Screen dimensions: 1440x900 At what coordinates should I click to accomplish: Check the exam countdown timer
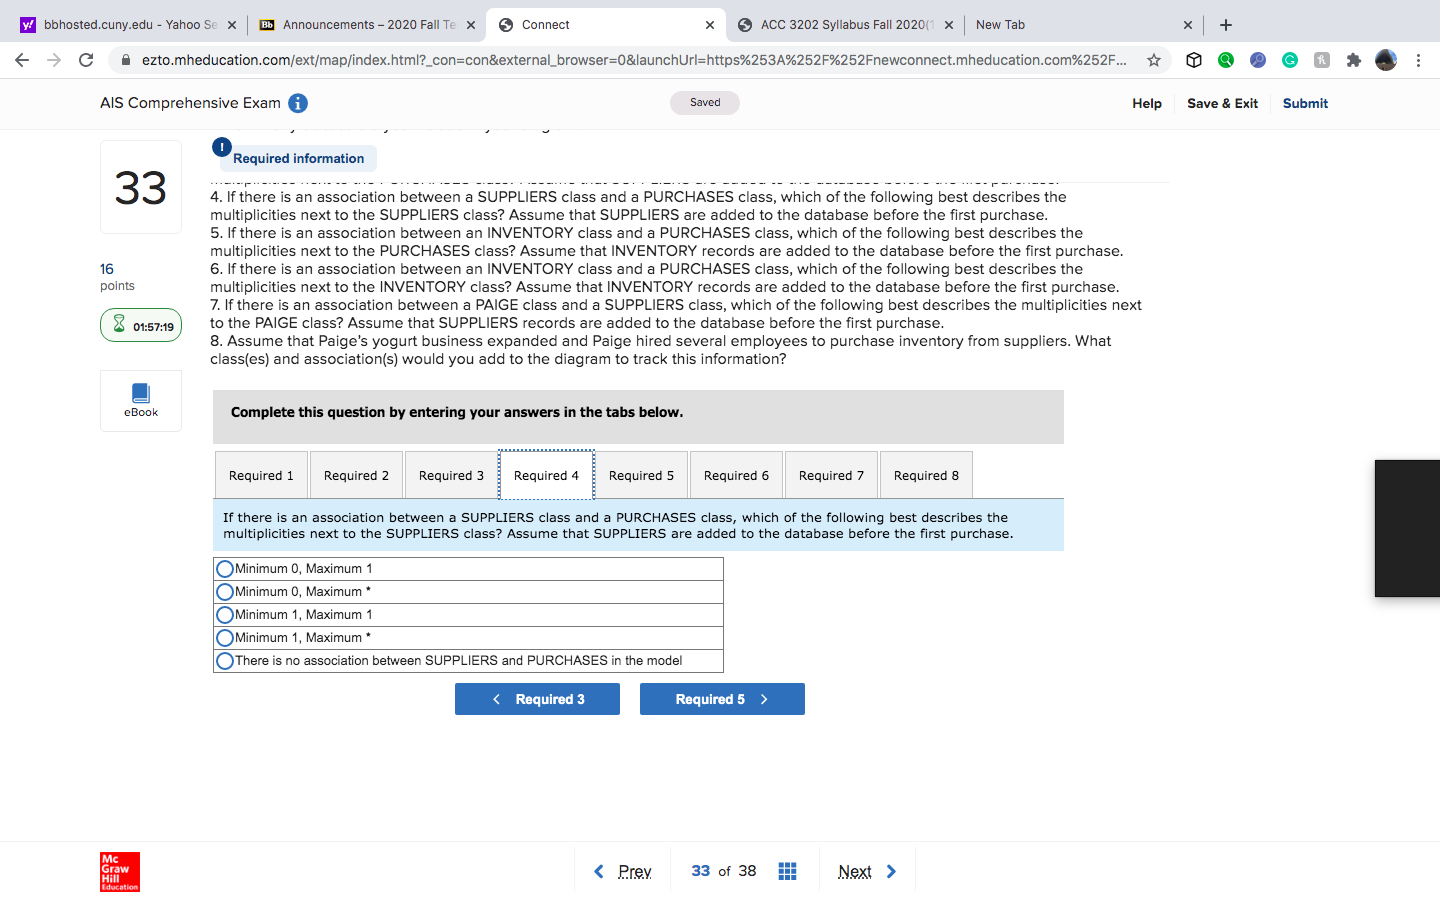pos(140,324)
